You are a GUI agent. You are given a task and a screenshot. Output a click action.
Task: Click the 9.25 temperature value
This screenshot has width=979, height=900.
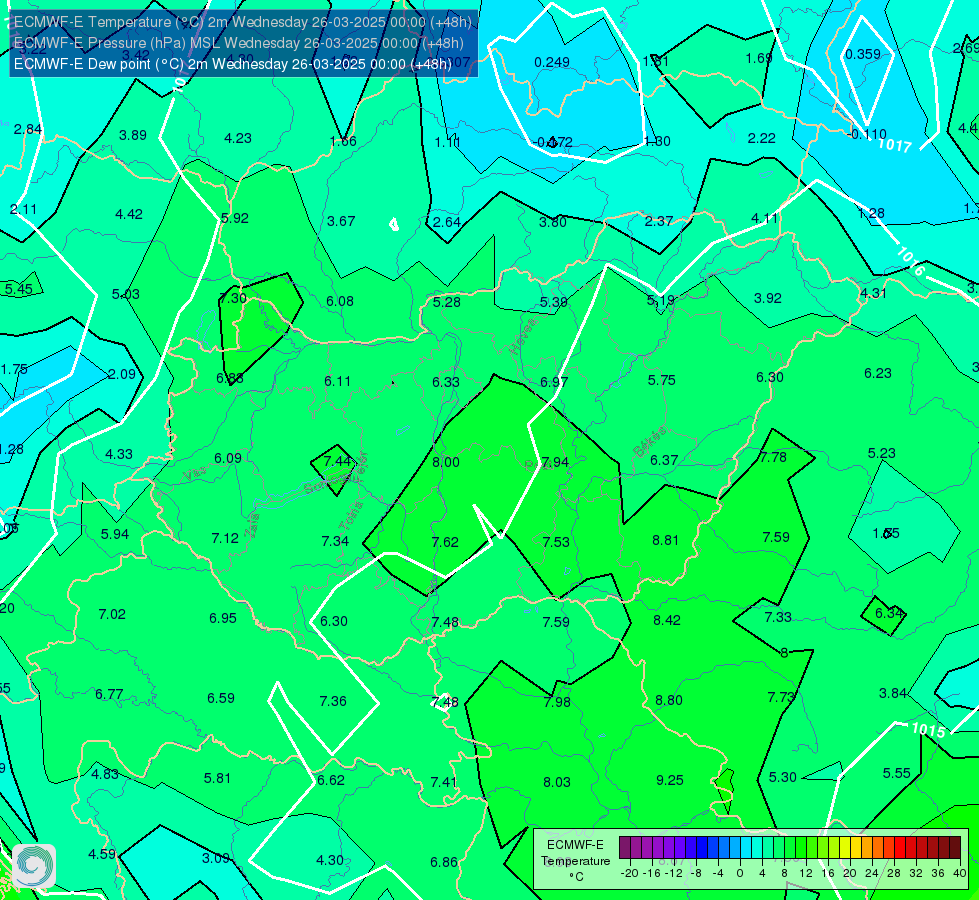point(669,780)
